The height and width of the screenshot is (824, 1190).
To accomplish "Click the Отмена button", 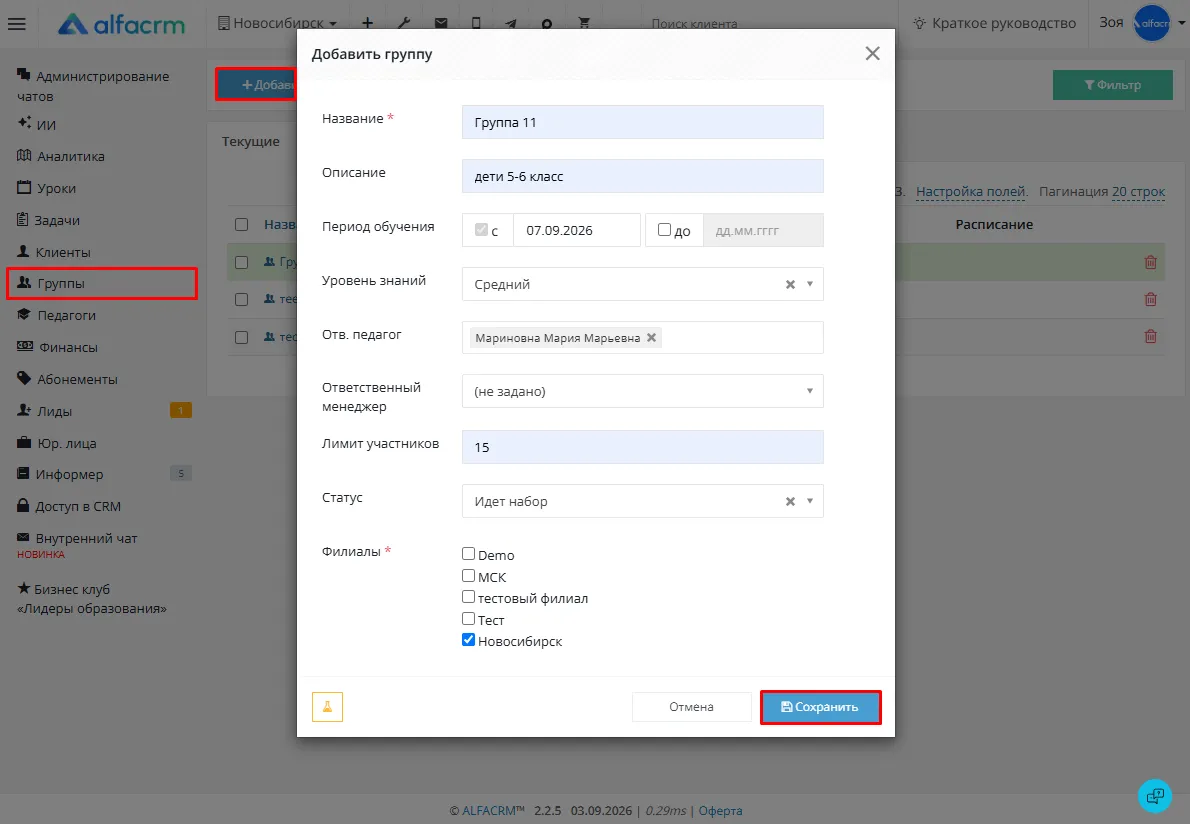I will [691, 707].
